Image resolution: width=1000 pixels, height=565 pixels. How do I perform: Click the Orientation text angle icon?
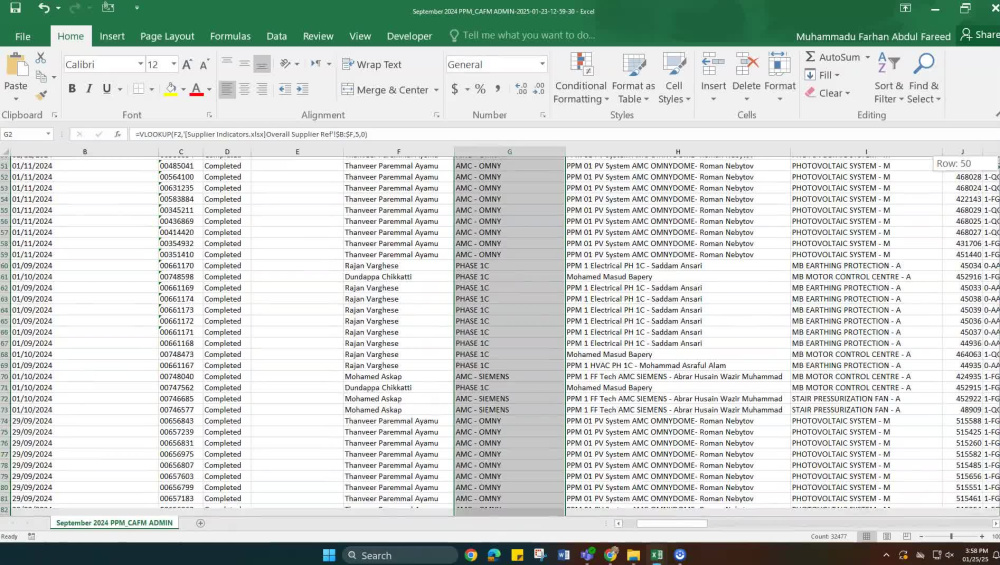point(286,63)
